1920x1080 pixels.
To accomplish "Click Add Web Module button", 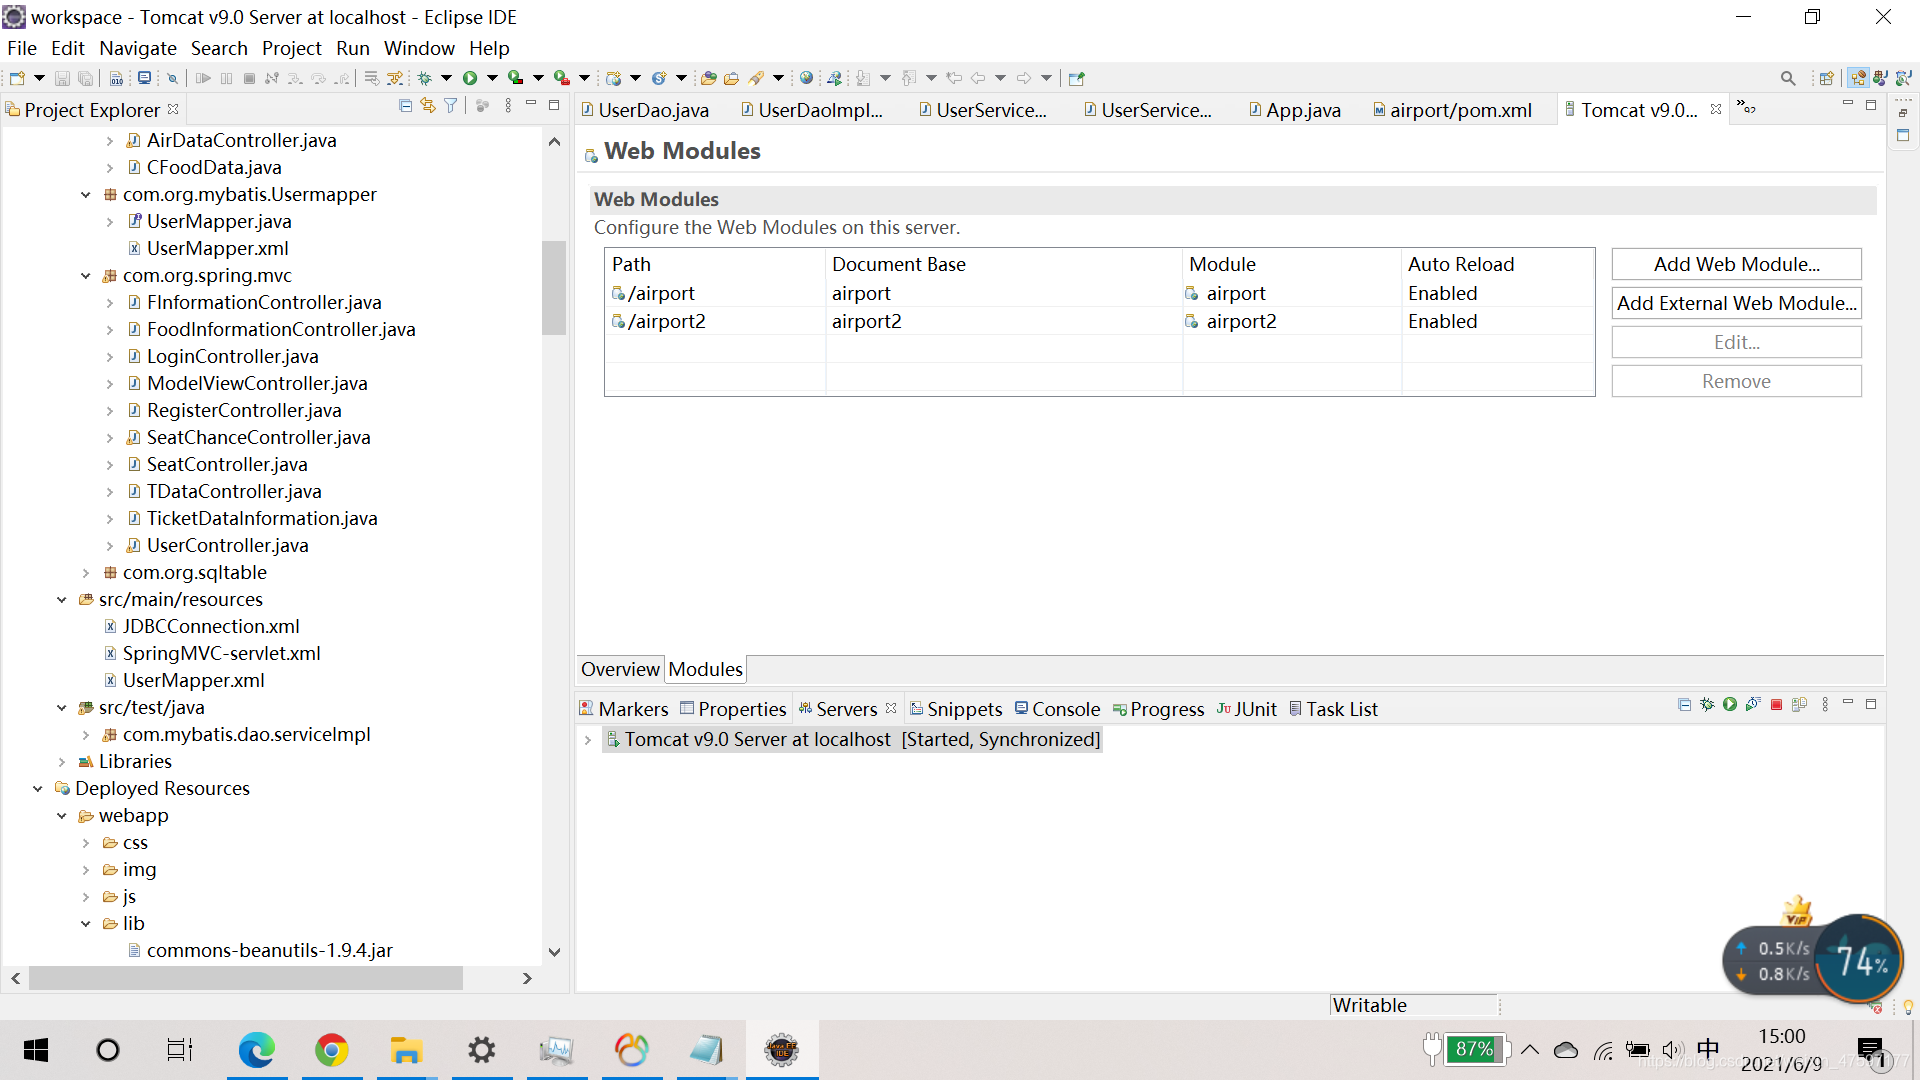I will pos(1736,264).
